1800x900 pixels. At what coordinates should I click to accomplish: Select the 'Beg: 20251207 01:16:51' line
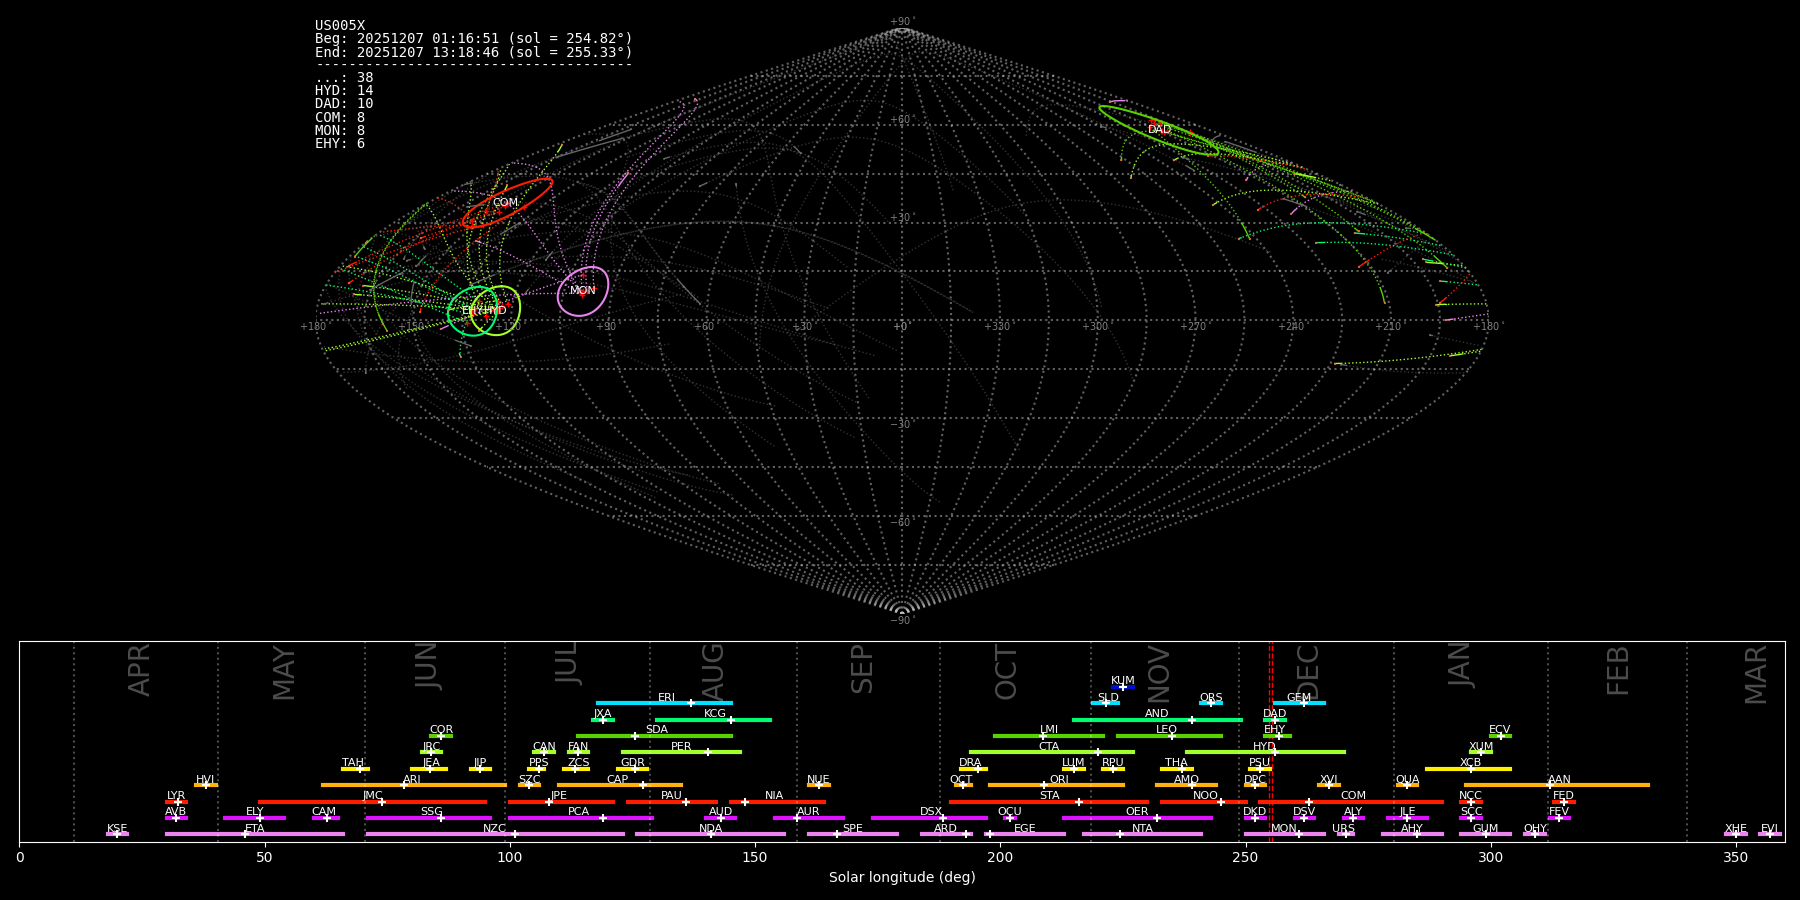[x=474, y=39]
